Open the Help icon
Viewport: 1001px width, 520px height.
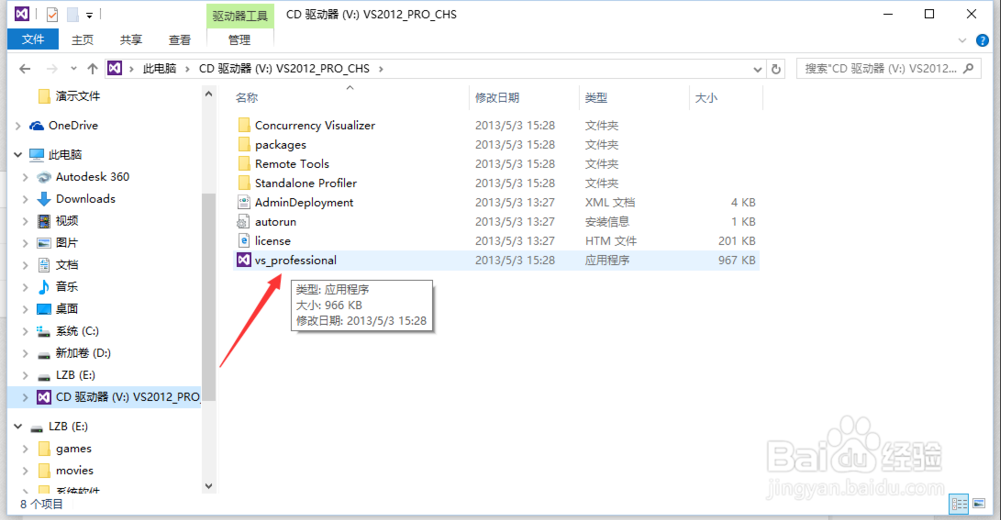click(x=982, y=40)
